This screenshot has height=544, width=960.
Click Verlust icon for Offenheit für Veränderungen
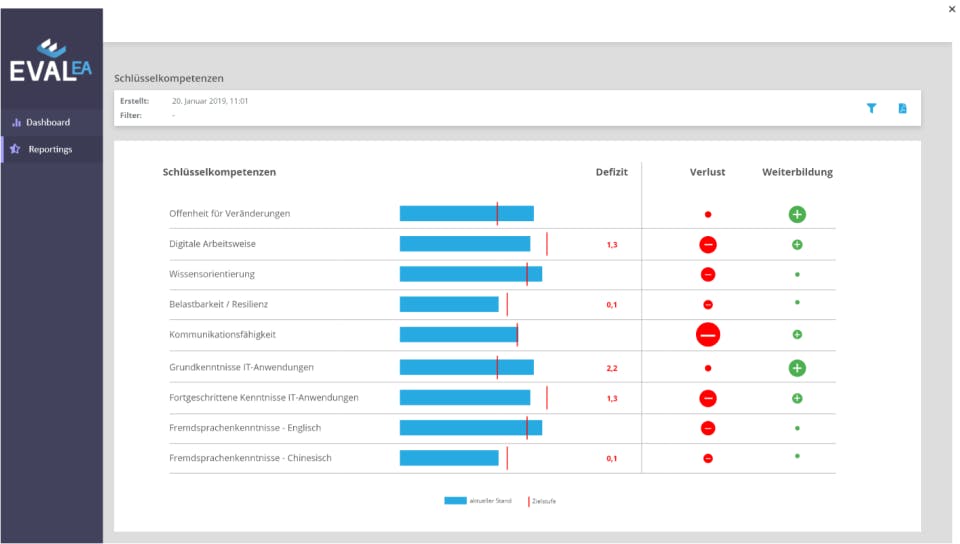pos(708,214)
